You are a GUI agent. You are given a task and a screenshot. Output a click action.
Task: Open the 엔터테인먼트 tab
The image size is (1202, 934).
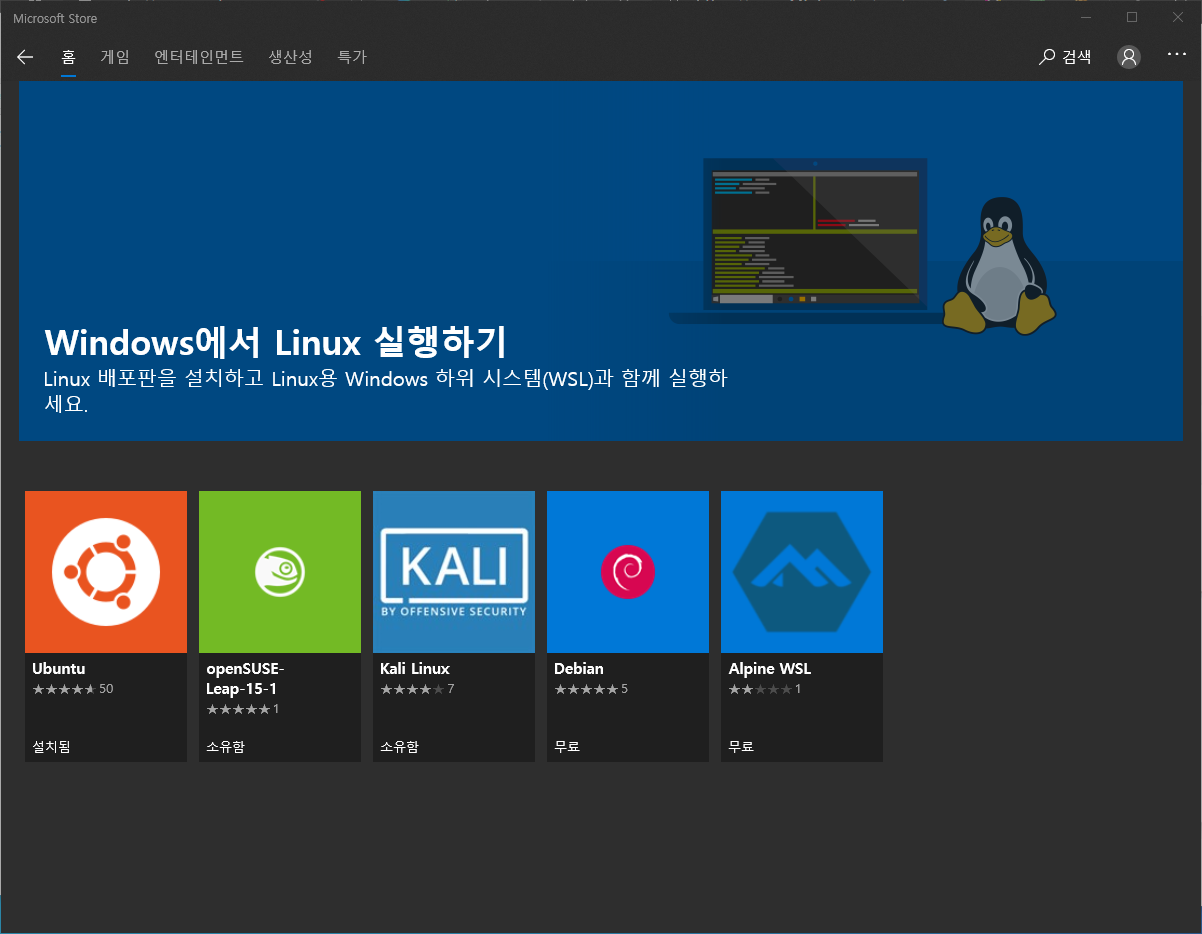click(x=199, y=57)
